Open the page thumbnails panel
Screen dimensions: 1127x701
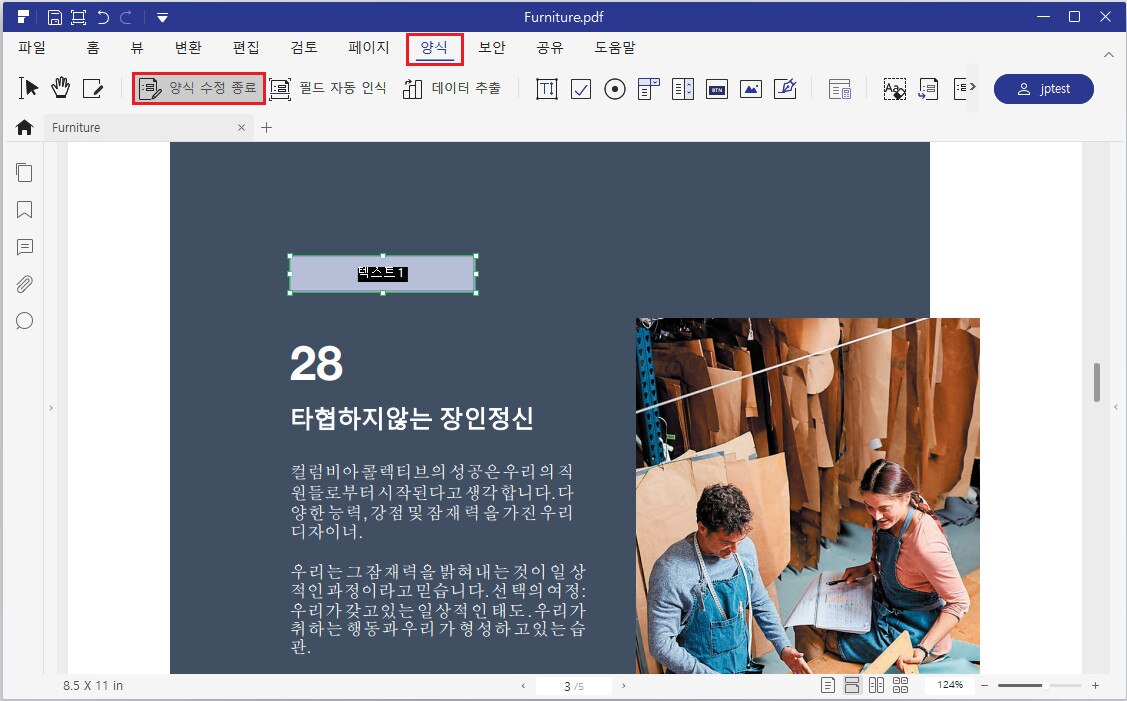24,173
